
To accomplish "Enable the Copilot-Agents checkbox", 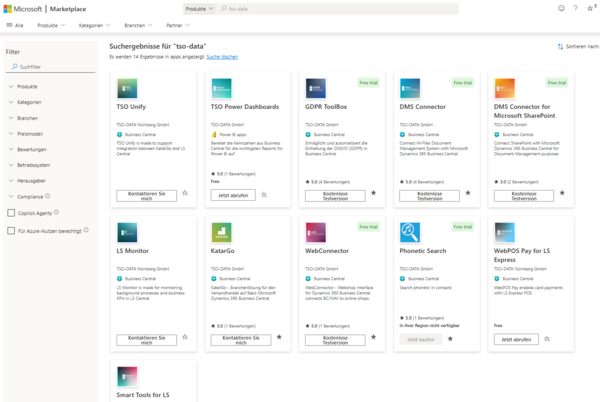I will [x=11, y=213].
